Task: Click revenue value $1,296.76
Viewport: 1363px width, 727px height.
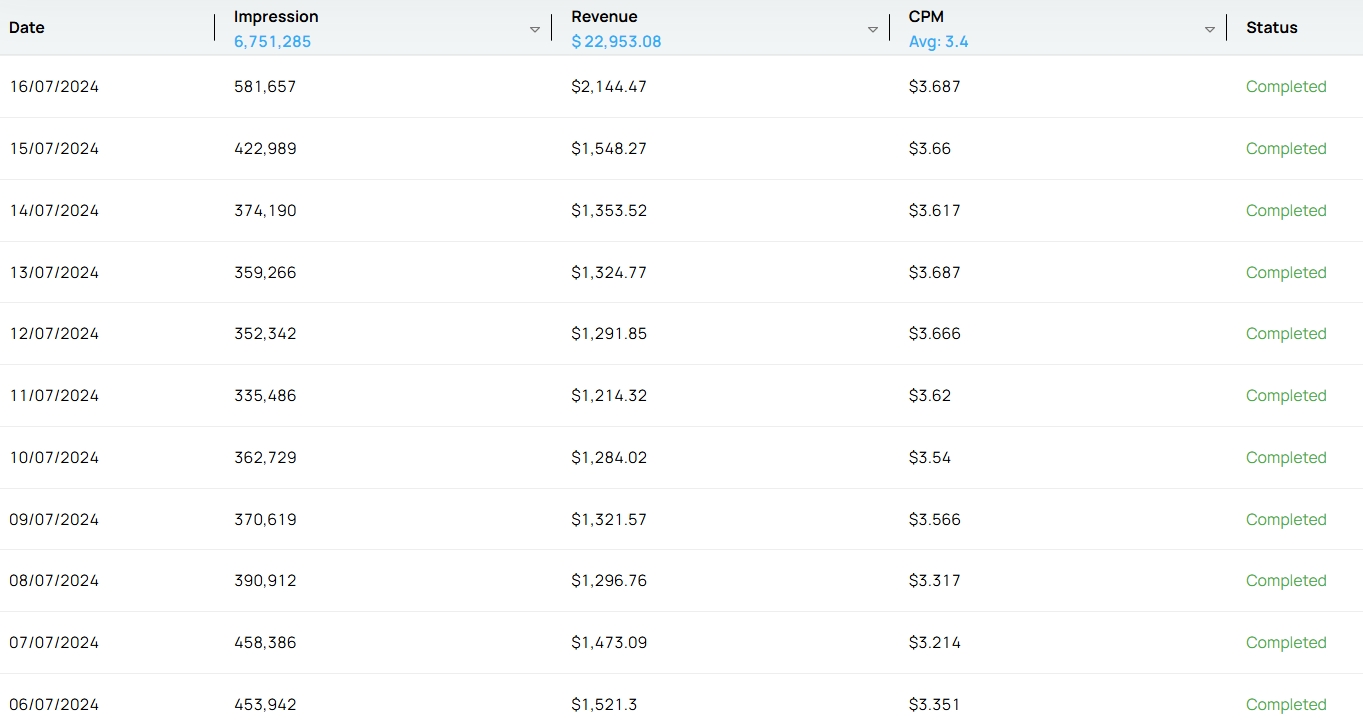Action: click(x=608, y=581)
